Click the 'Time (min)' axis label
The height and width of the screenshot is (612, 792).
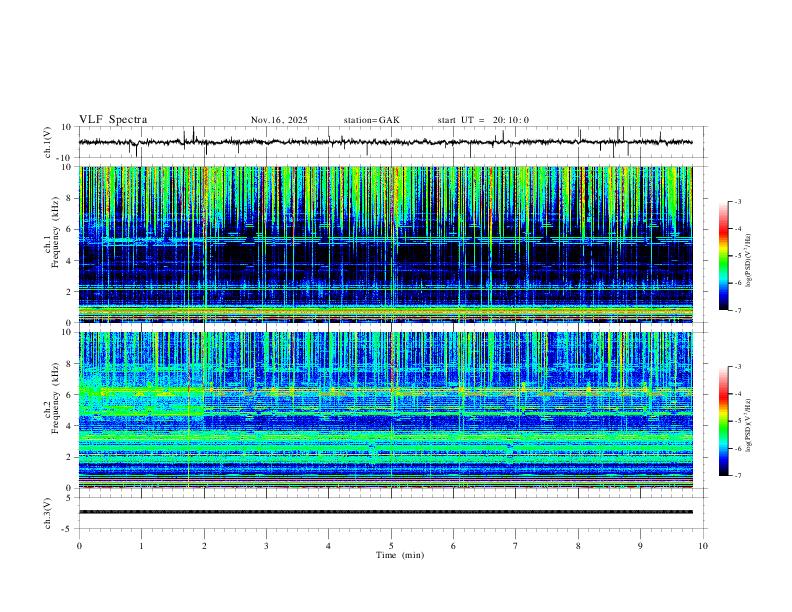click(400, 555)
